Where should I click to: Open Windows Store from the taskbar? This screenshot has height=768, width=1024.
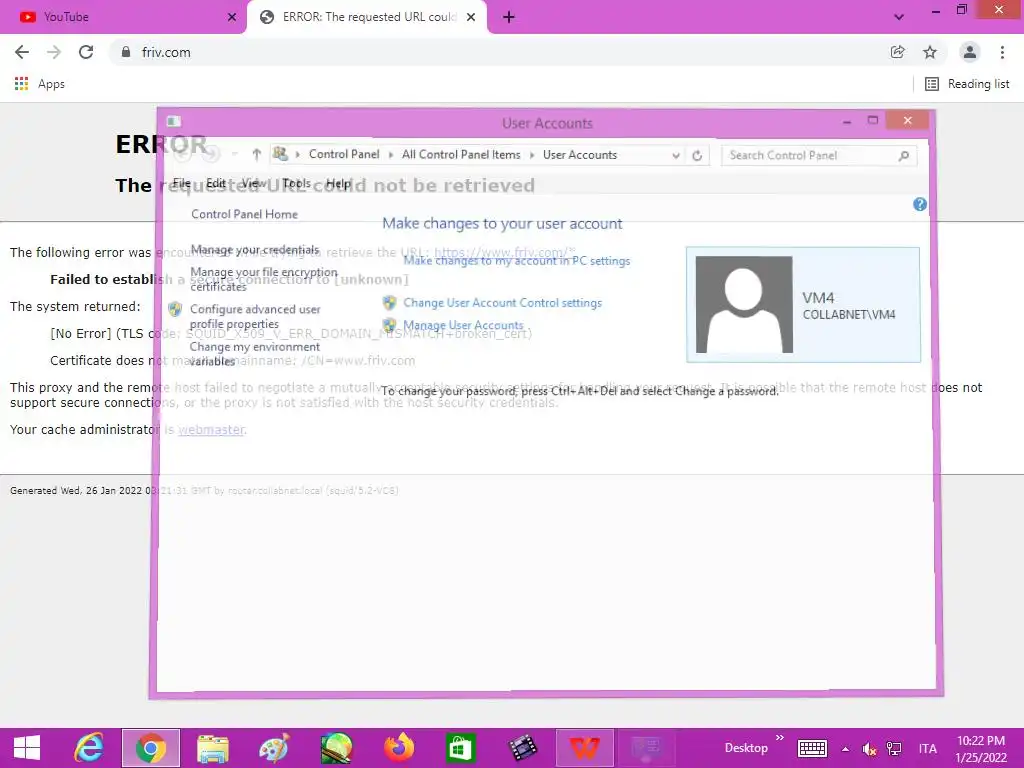pos(460,748)
